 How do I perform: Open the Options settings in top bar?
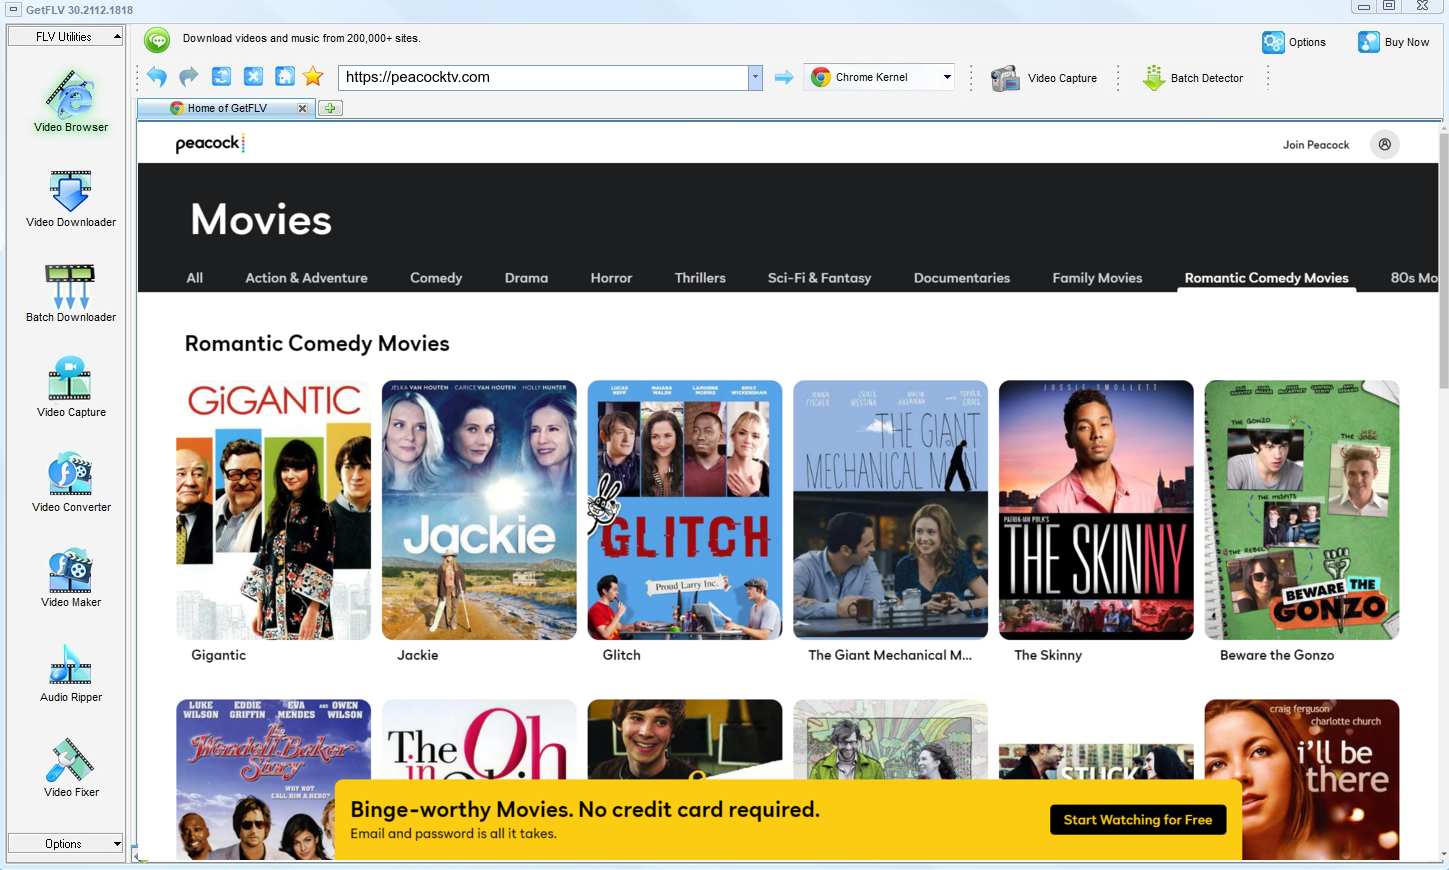[x=1294, y=42]
